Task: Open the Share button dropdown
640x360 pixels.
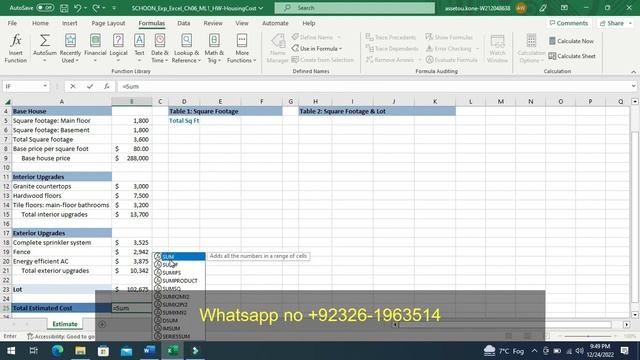Action: tap(630, 23)
